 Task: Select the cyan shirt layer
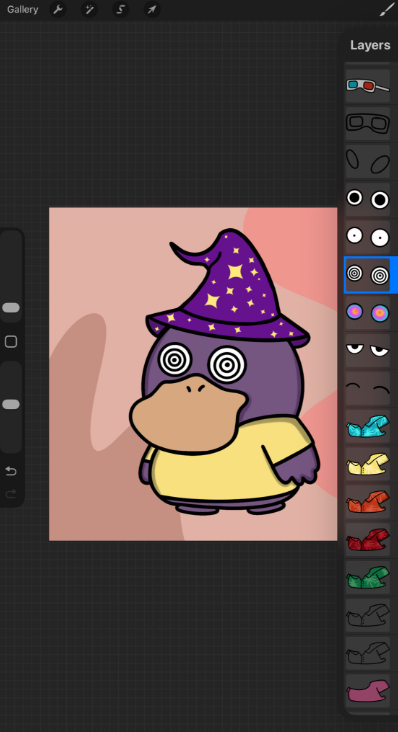[368, 426]
